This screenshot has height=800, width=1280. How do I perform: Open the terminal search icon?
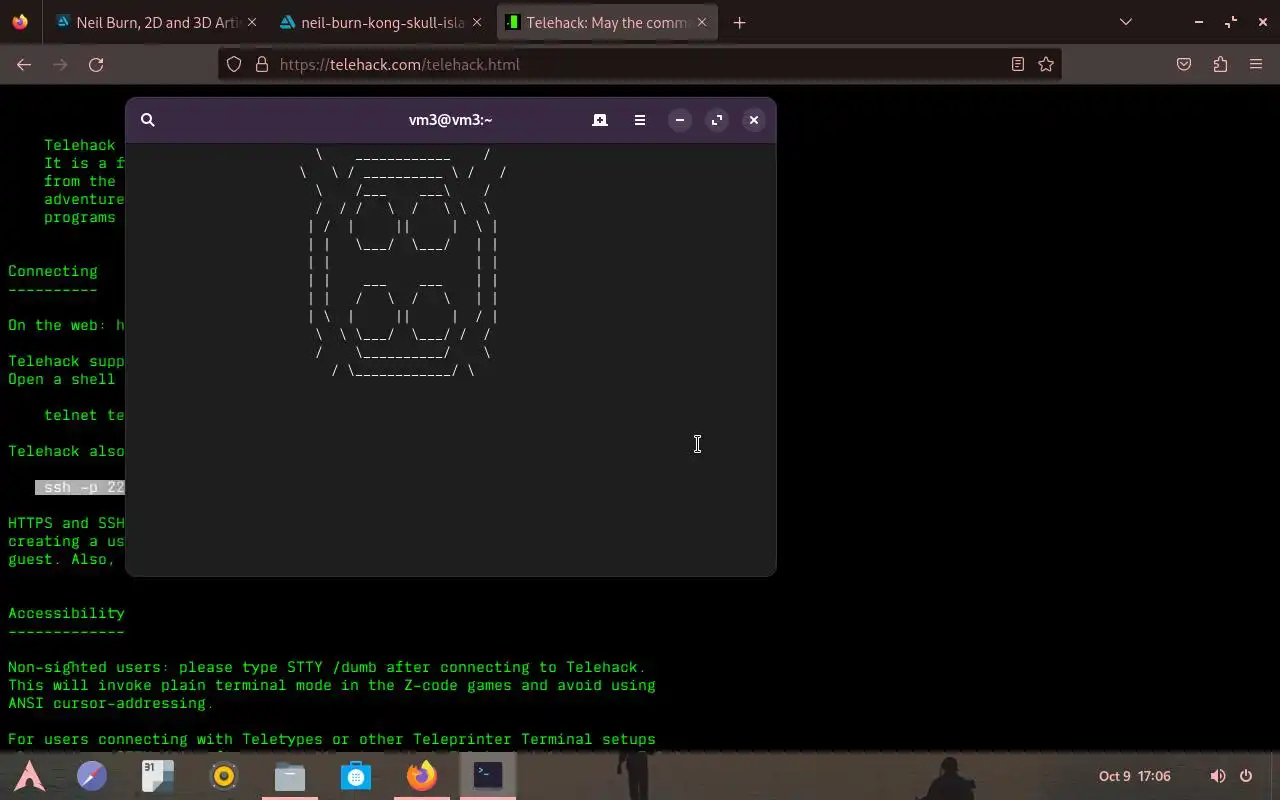point(148,120)
